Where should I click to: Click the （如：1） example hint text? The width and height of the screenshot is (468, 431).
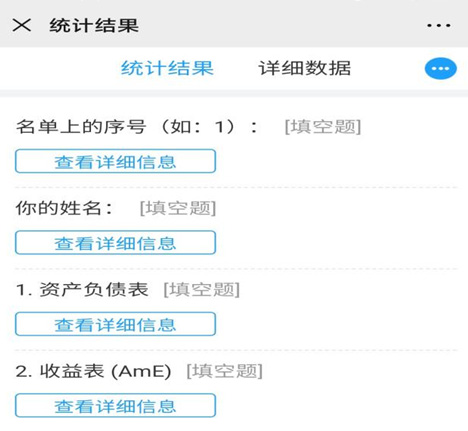click(198, 127)
